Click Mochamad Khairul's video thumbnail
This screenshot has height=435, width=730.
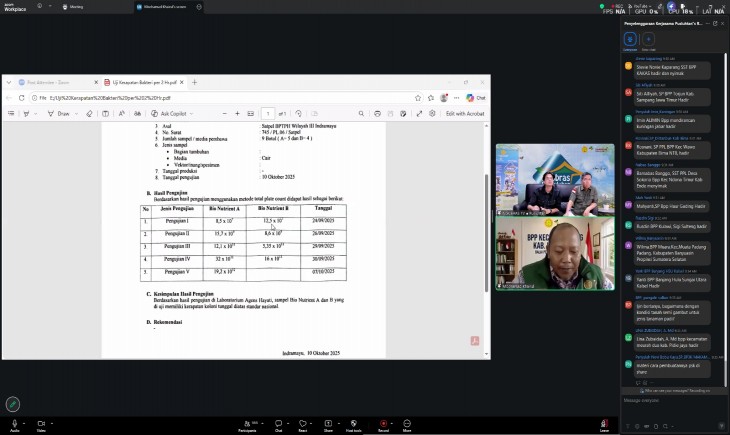pos(555,255)
